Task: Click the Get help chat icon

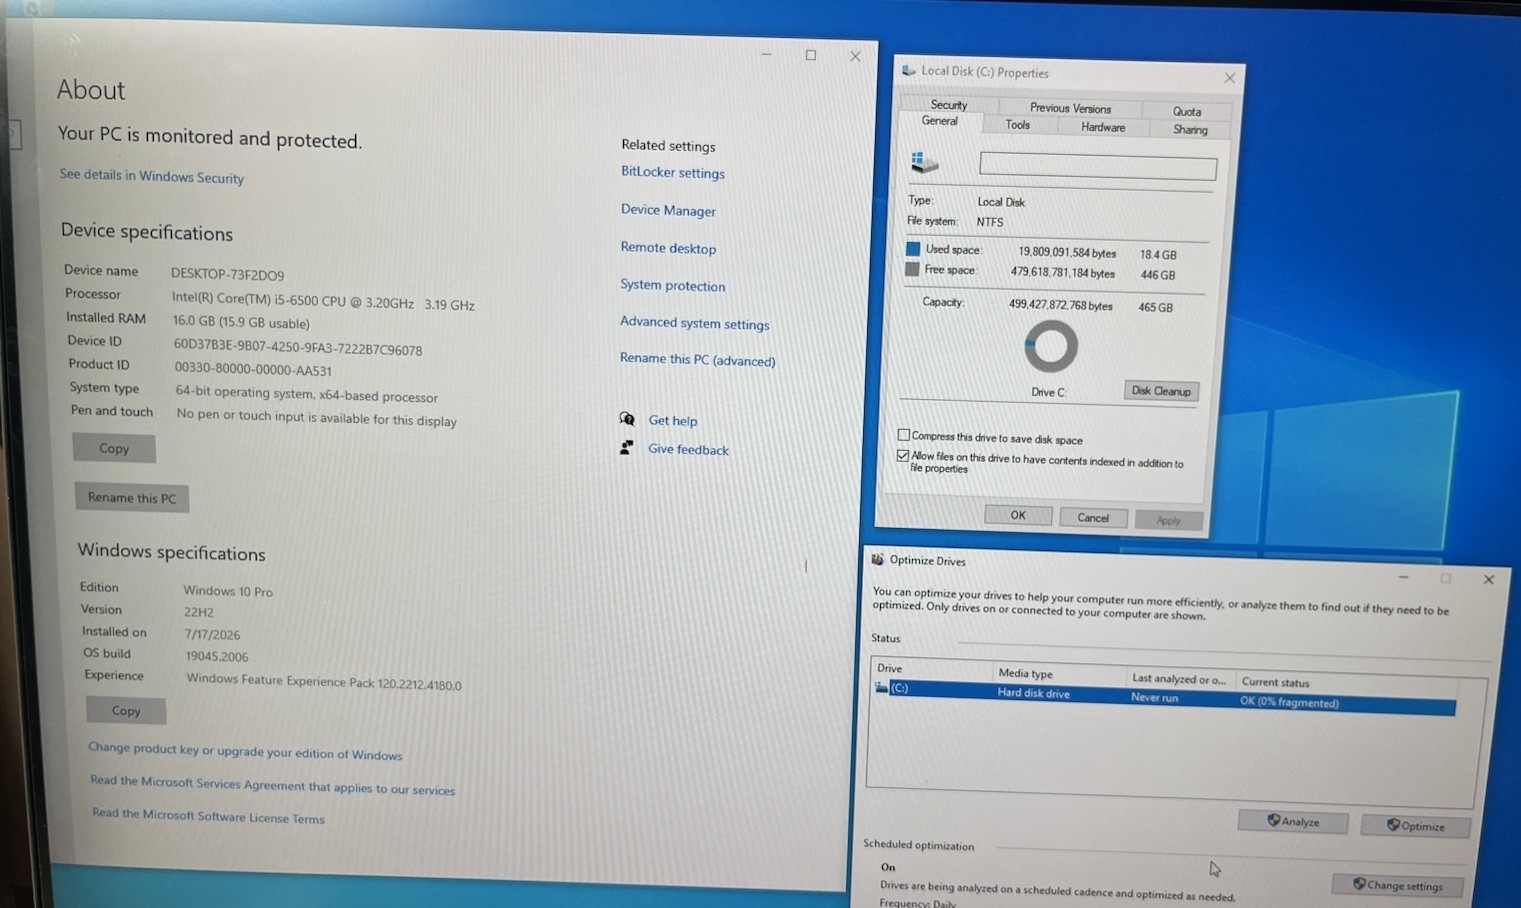Action: pyautogui.click(x=627, y=419)
